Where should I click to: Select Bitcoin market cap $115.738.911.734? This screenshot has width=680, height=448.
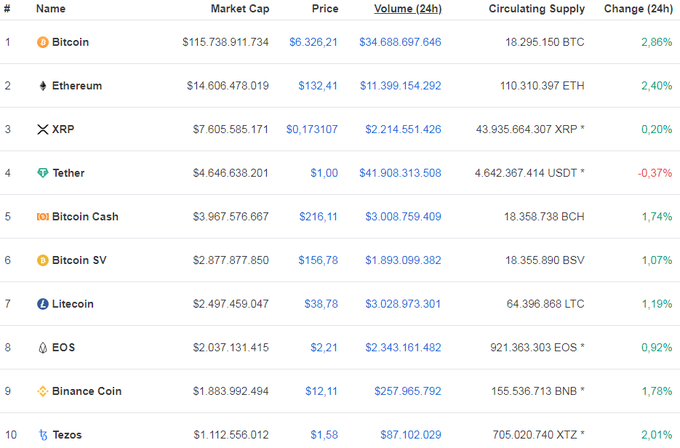pos(226,42)
